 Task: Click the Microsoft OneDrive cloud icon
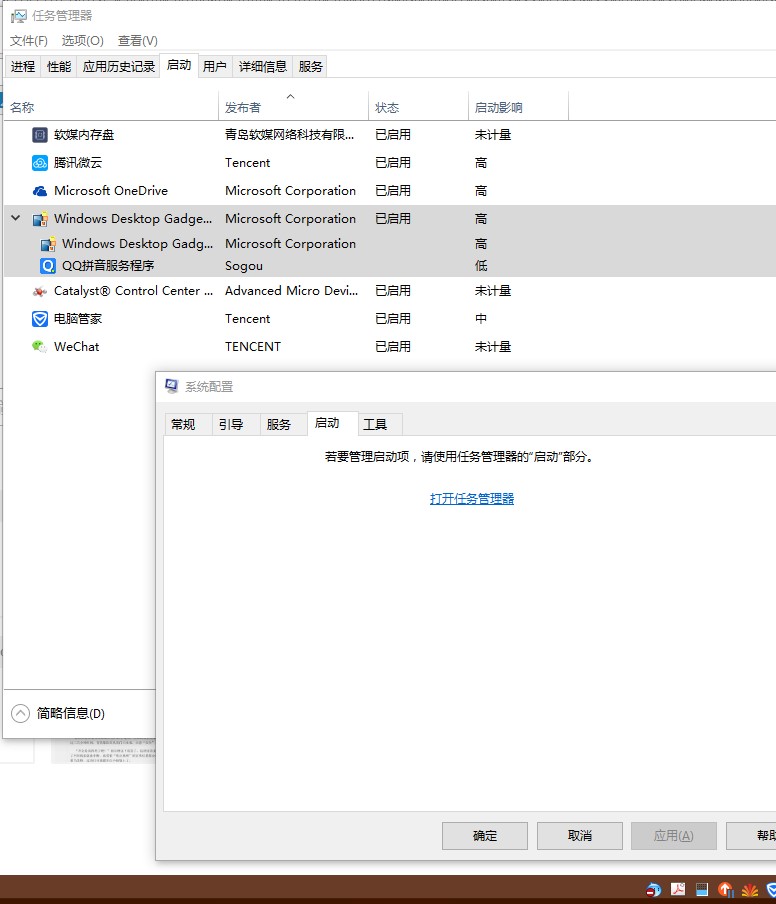coord(39,191)
